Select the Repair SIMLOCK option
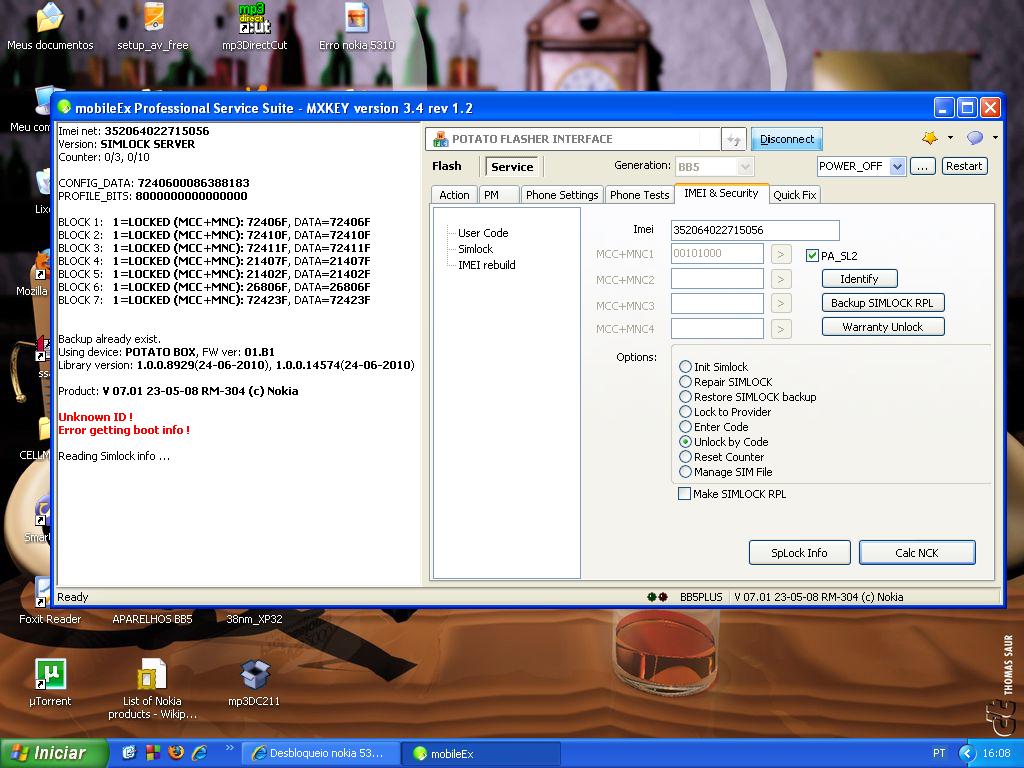Screen dimensions: 1024x768 pos(685,381)
